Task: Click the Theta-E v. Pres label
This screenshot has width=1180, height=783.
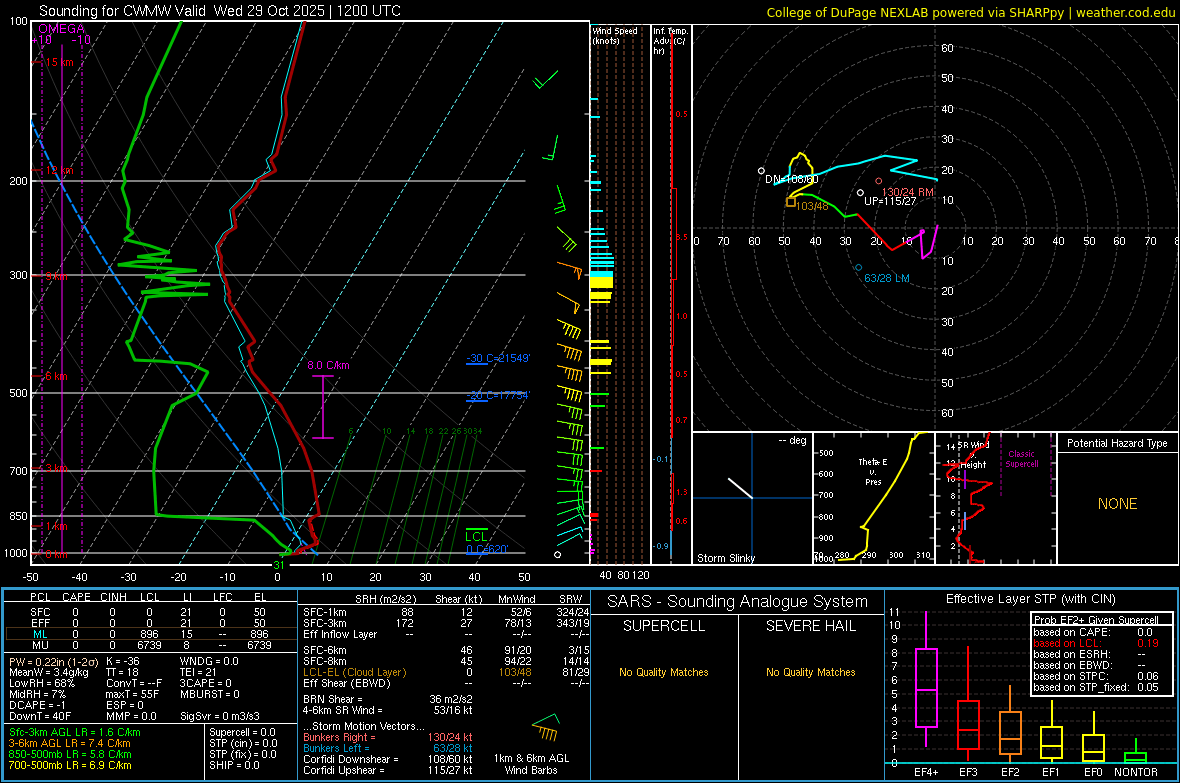Action: (x=873, y=471)
